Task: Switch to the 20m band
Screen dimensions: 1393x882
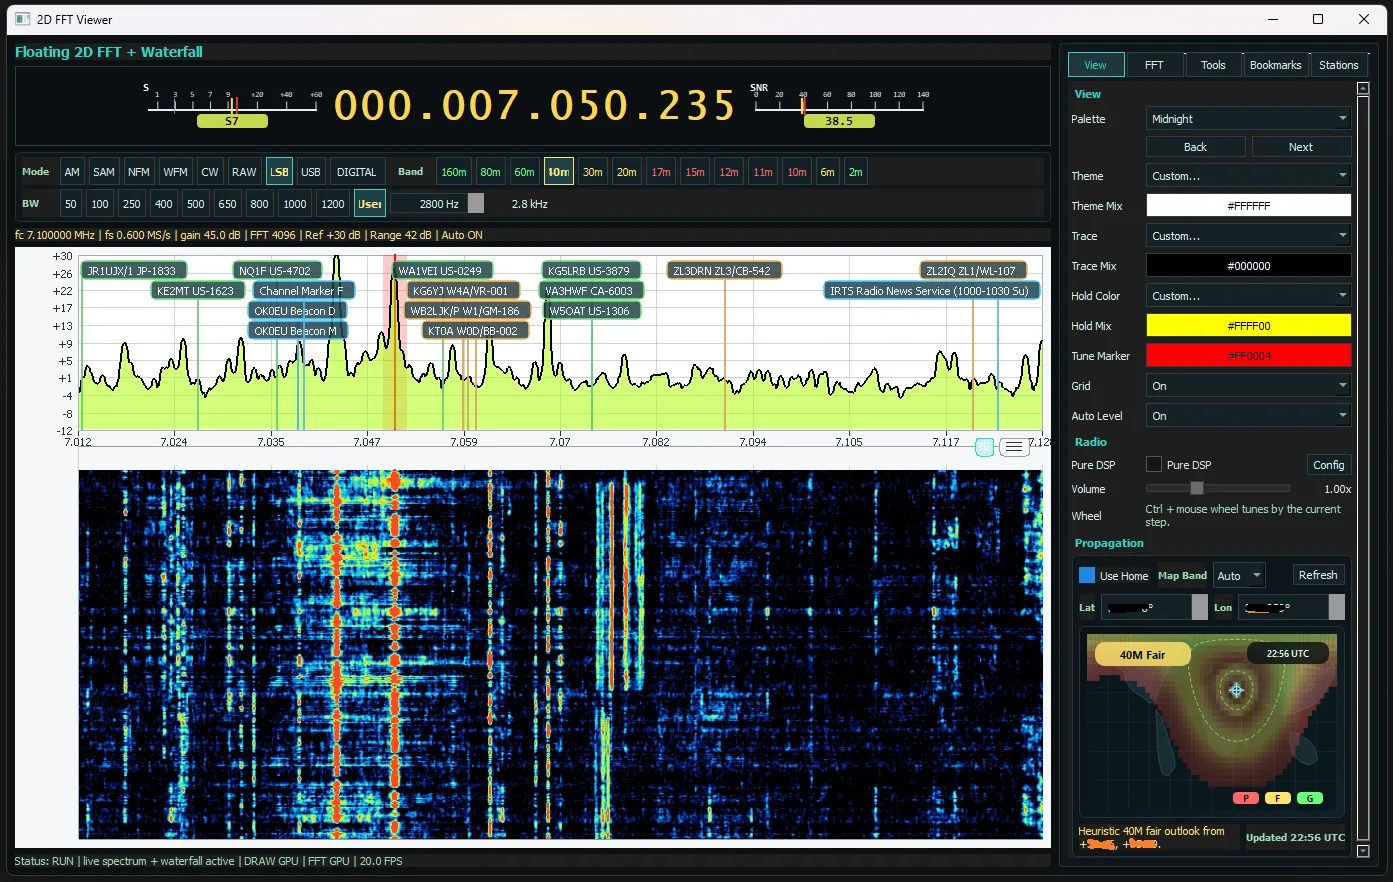Action: (x=626, y=171)
